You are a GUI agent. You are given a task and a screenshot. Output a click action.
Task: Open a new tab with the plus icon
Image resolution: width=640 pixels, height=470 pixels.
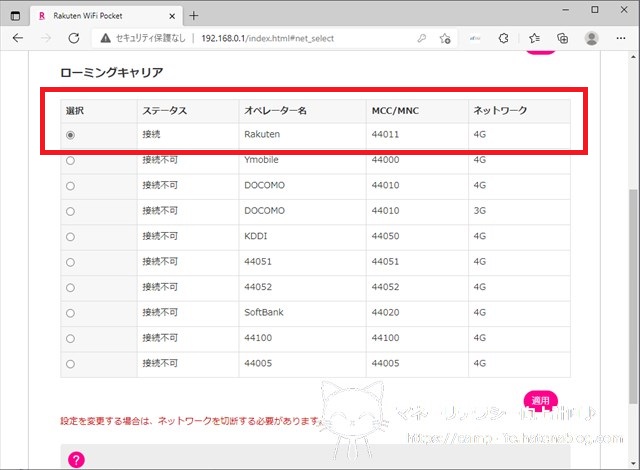coord(194,16)
